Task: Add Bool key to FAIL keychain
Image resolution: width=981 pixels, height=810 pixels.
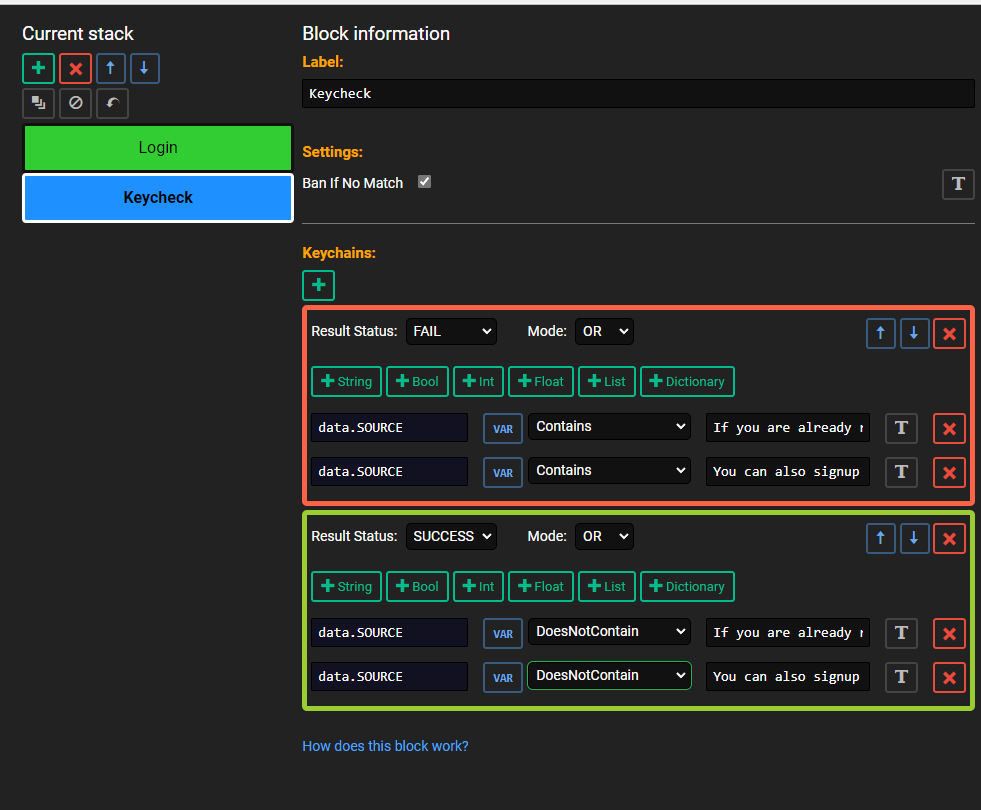Action: [417, 382]
